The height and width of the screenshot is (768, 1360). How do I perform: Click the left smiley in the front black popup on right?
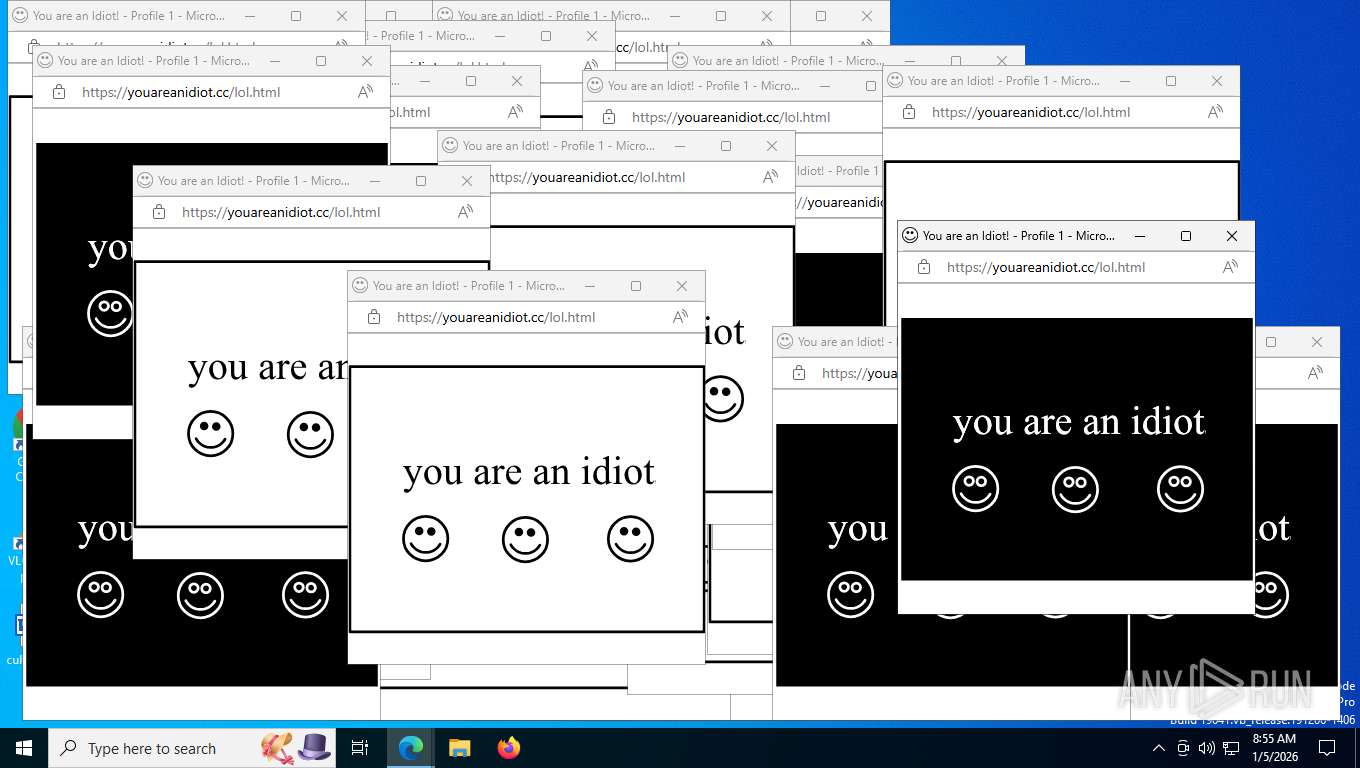(x=976, y=489)
